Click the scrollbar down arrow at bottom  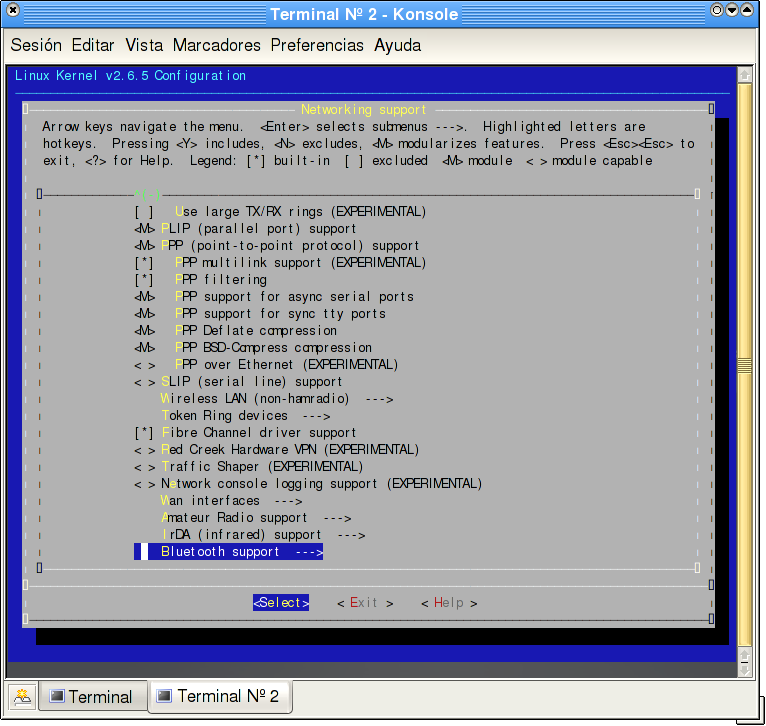(745, 669)
